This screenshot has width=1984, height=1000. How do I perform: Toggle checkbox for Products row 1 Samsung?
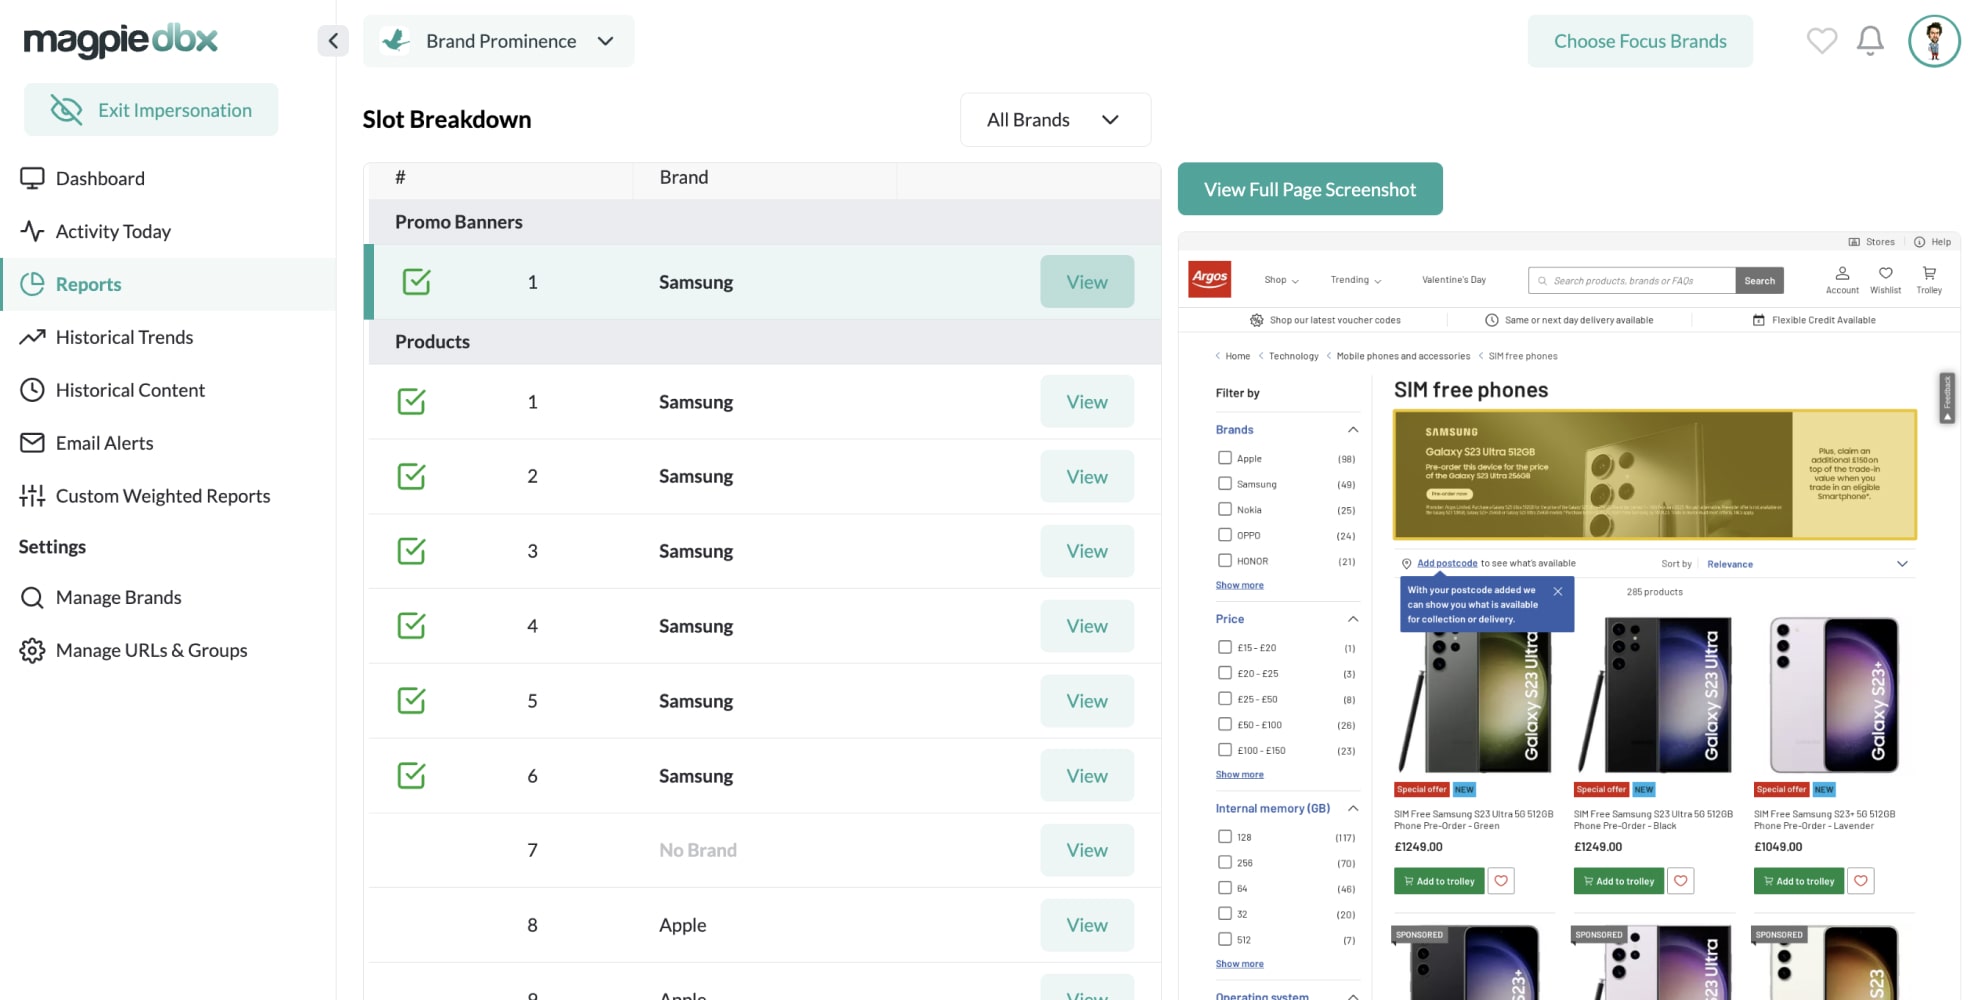point(411,402)
